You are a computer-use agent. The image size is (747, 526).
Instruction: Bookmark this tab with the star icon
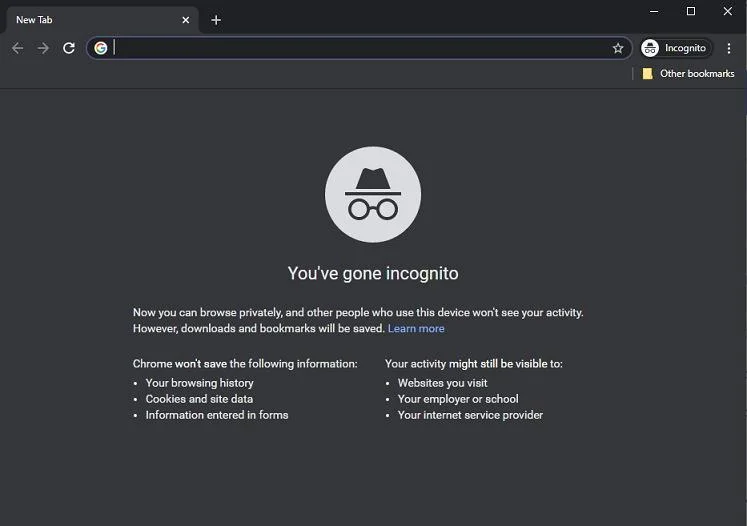coord(618,48)
